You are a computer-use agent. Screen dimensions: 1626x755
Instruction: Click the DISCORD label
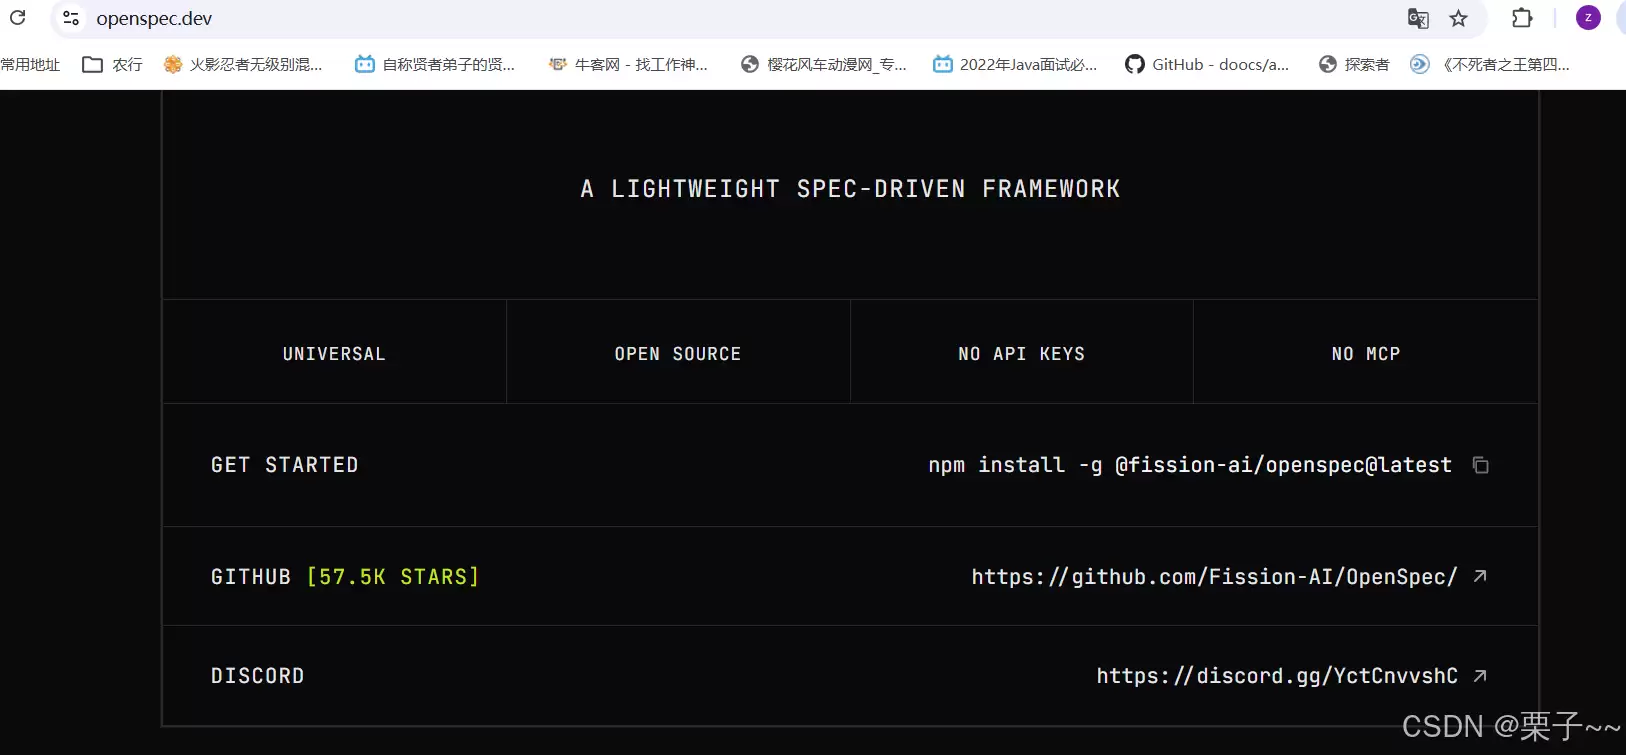258,676
